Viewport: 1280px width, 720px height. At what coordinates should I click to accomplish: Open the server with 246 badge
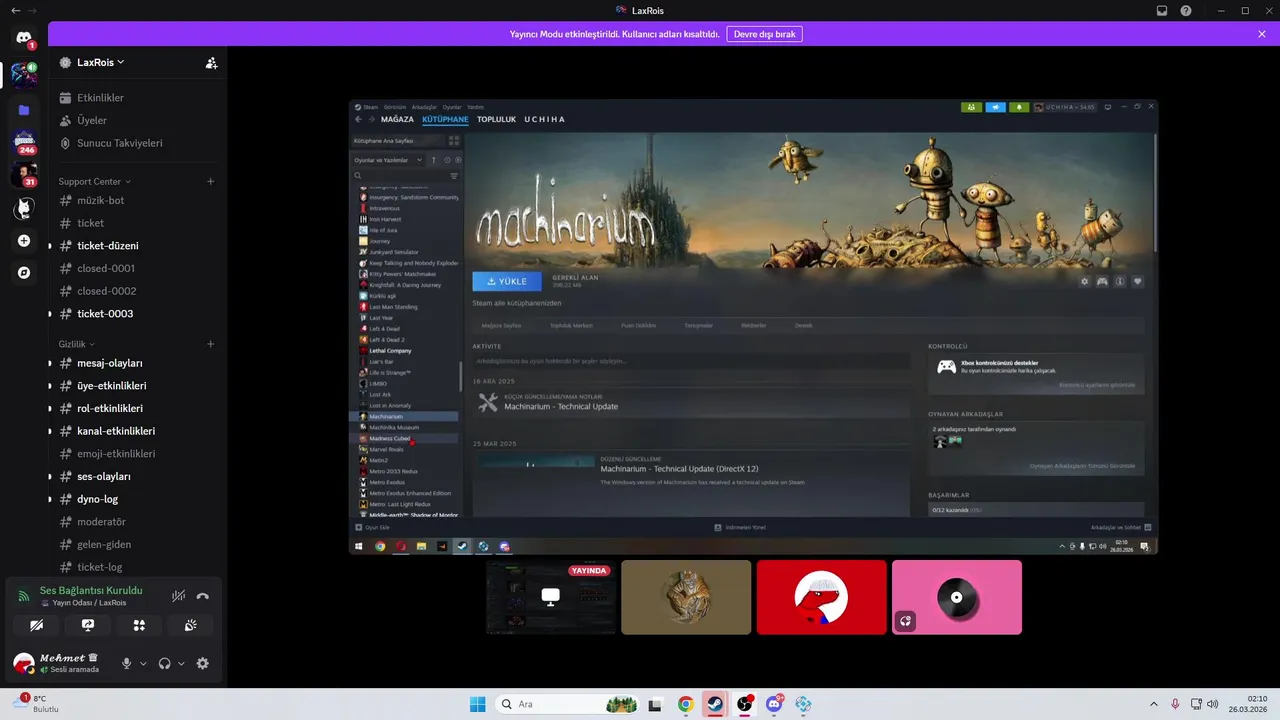point(24,142)
